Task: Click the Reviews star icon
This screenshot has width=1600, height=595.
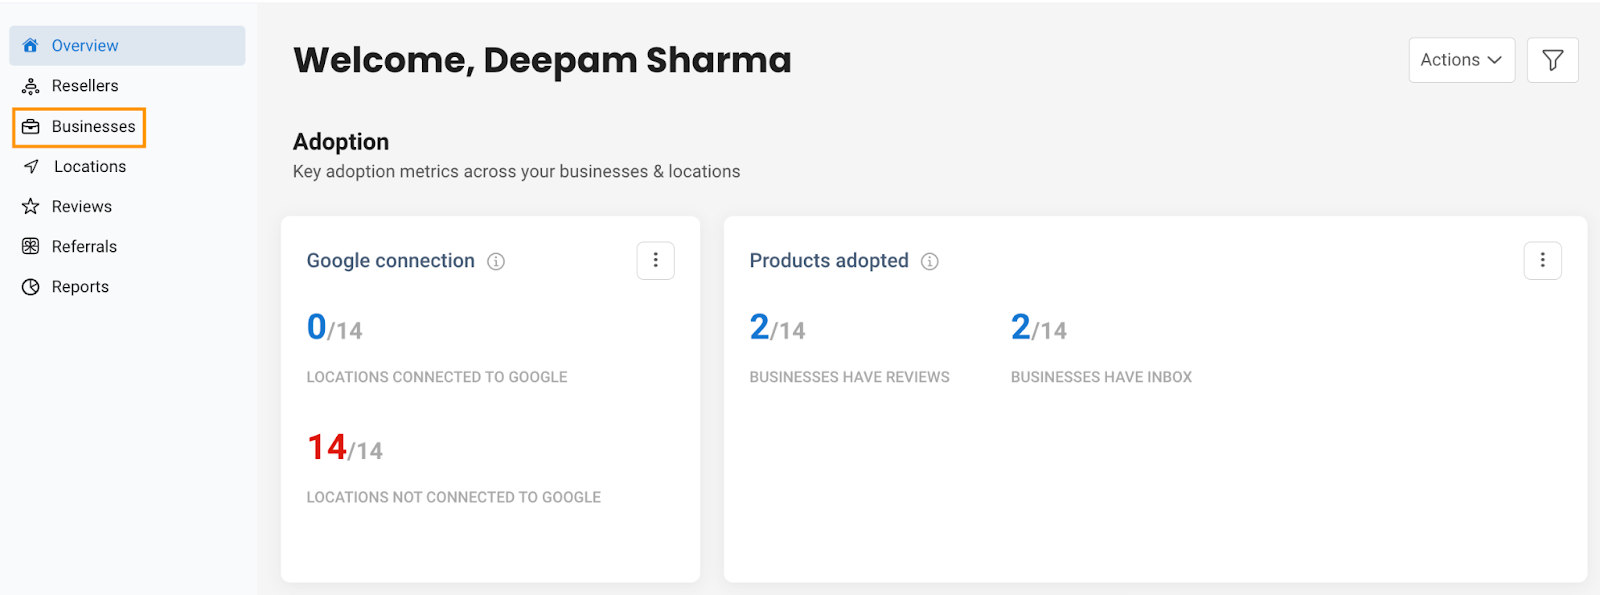Action: (x=31, y=207)
